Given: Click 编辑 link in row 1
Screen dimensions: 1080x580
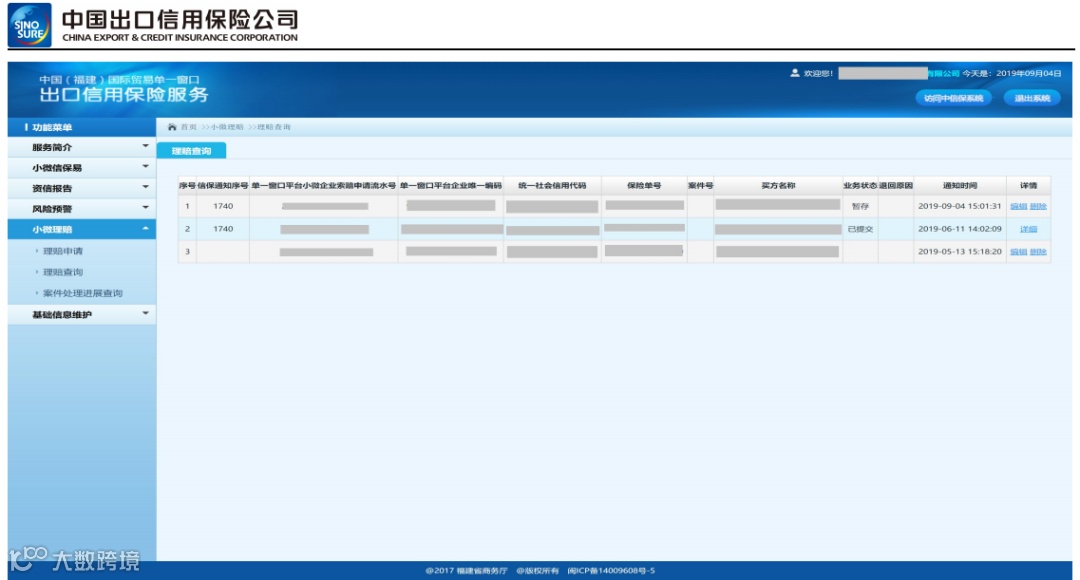Looking at the screenshot, I should coord(1018,207).
